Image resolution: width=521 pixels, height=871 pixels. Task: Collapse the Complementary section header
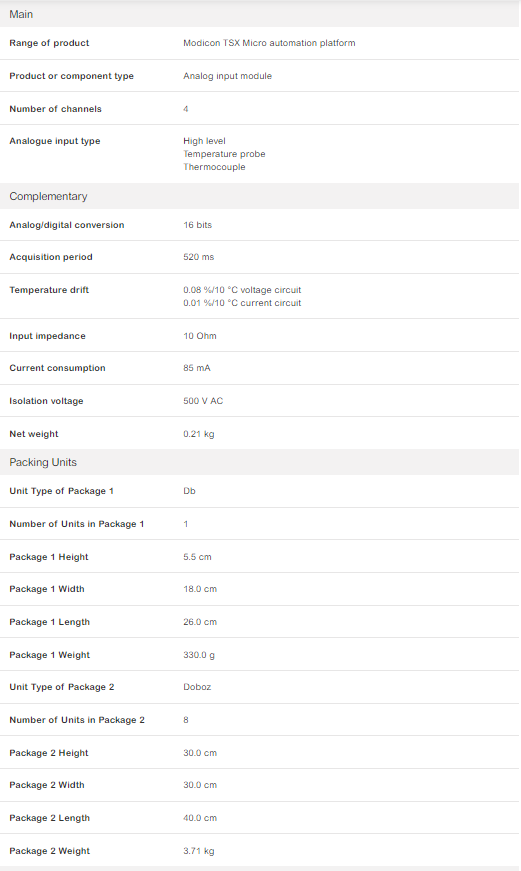259,196
